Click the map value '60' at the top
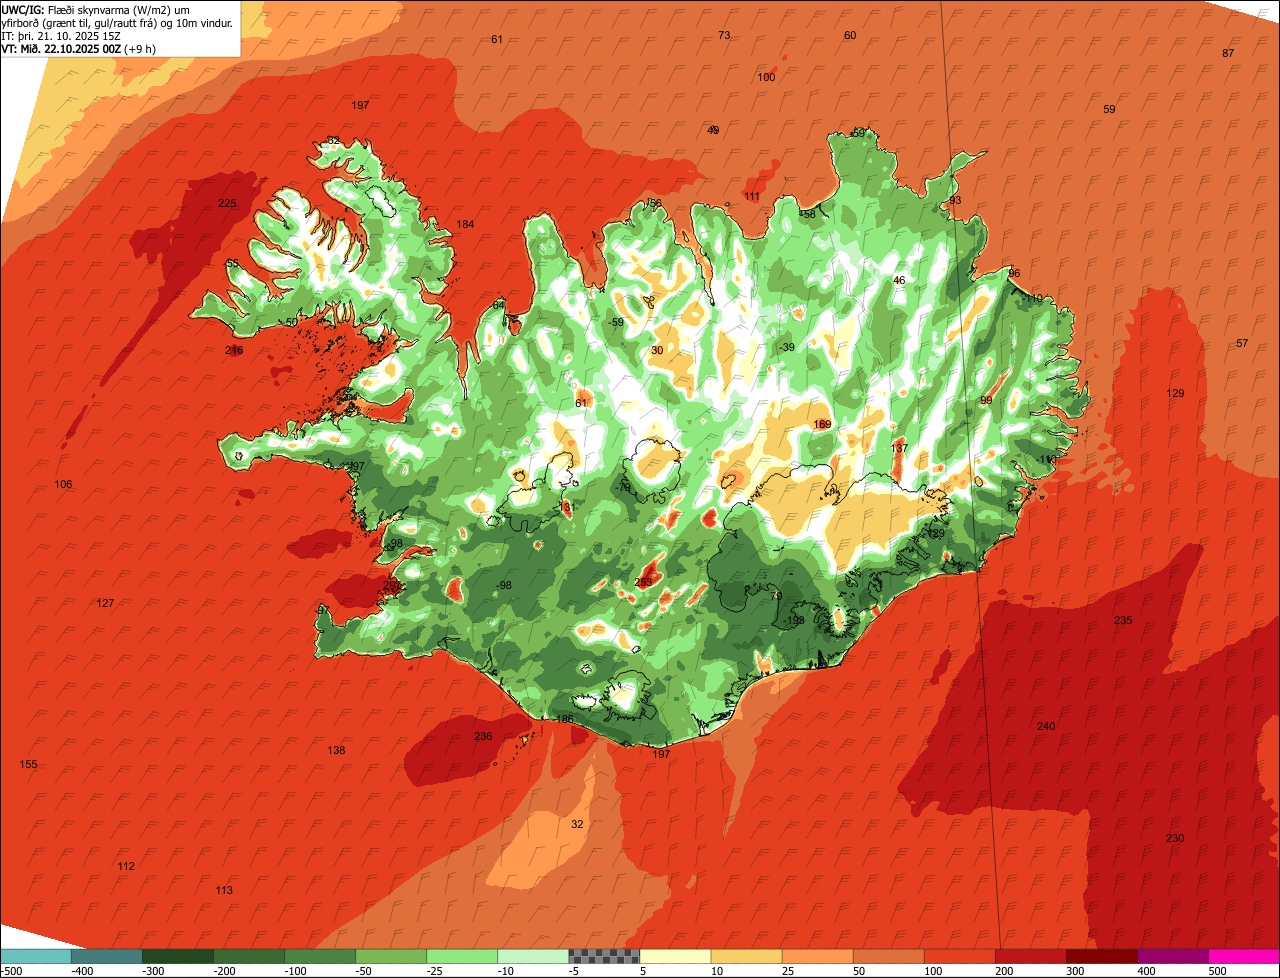This screenshot has width=1280, height=978. click(x=850, y=35)
